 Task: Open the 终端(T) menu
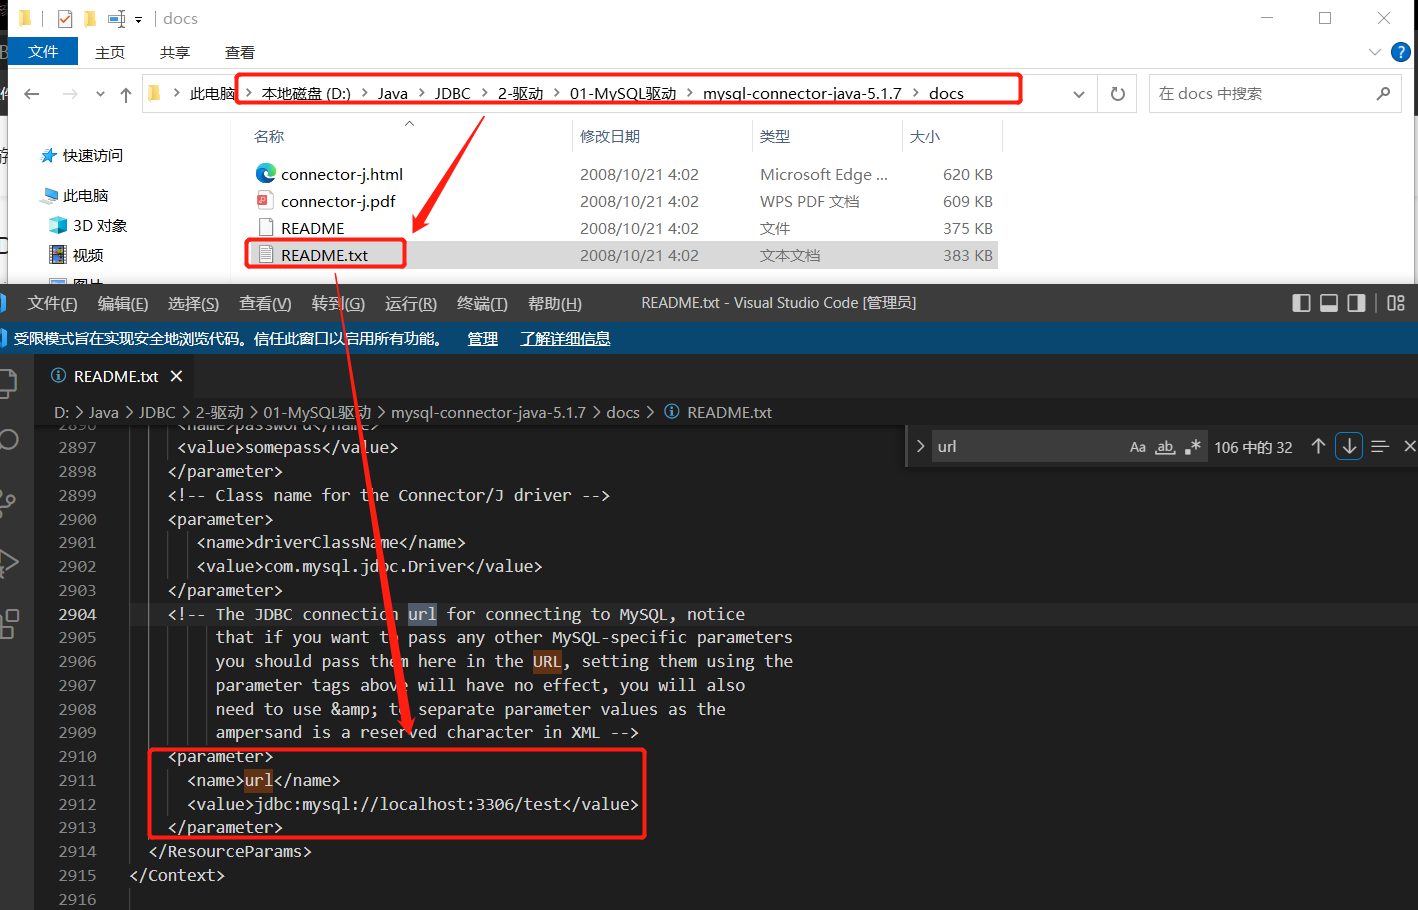[x=482, y=303]
